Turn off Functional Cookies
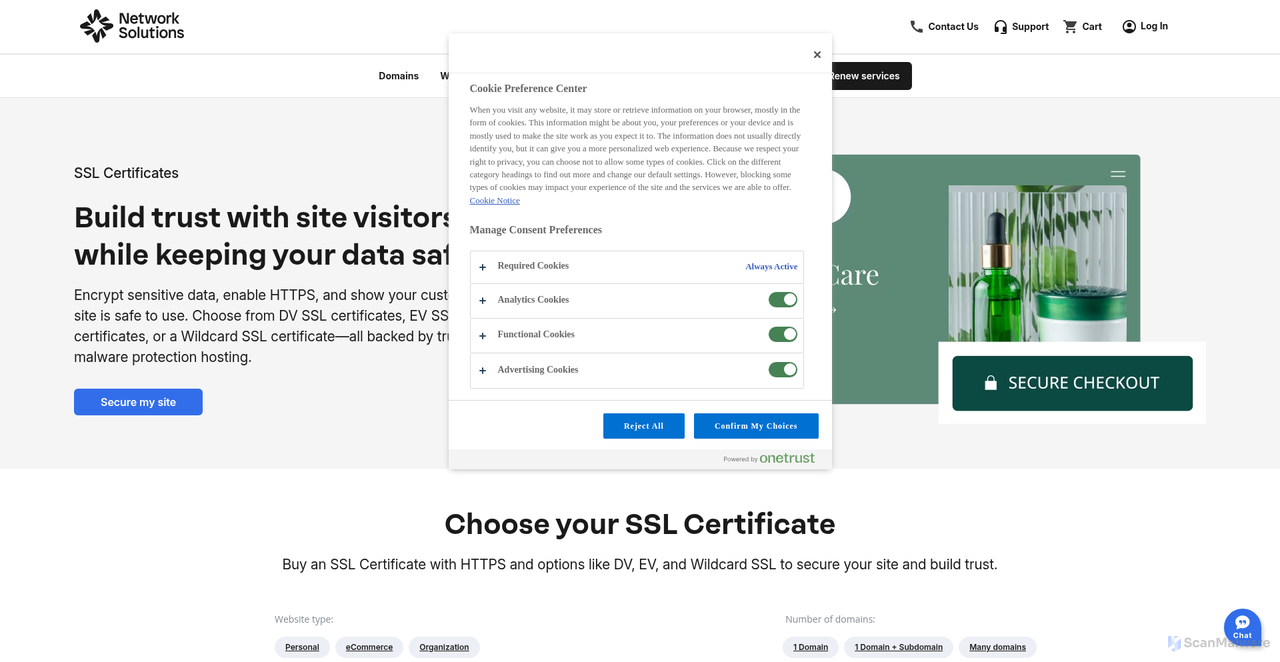The image size is (1280, 662). [783, 334]
